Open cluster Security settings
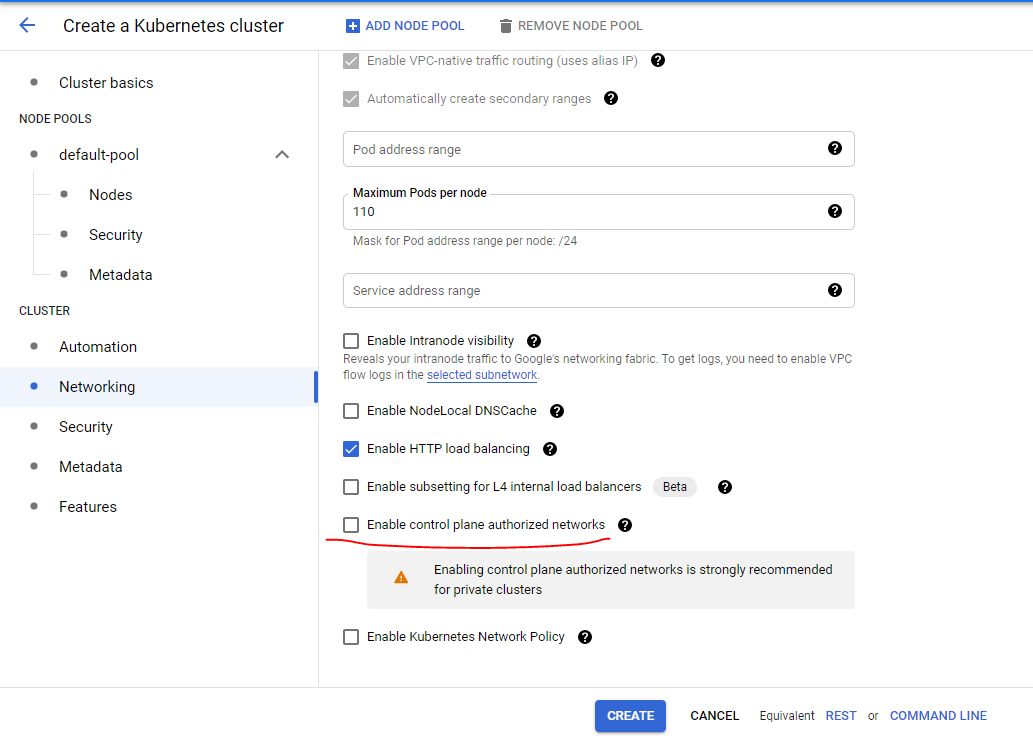The image size is (1033, 740). [x=86, y=426]
